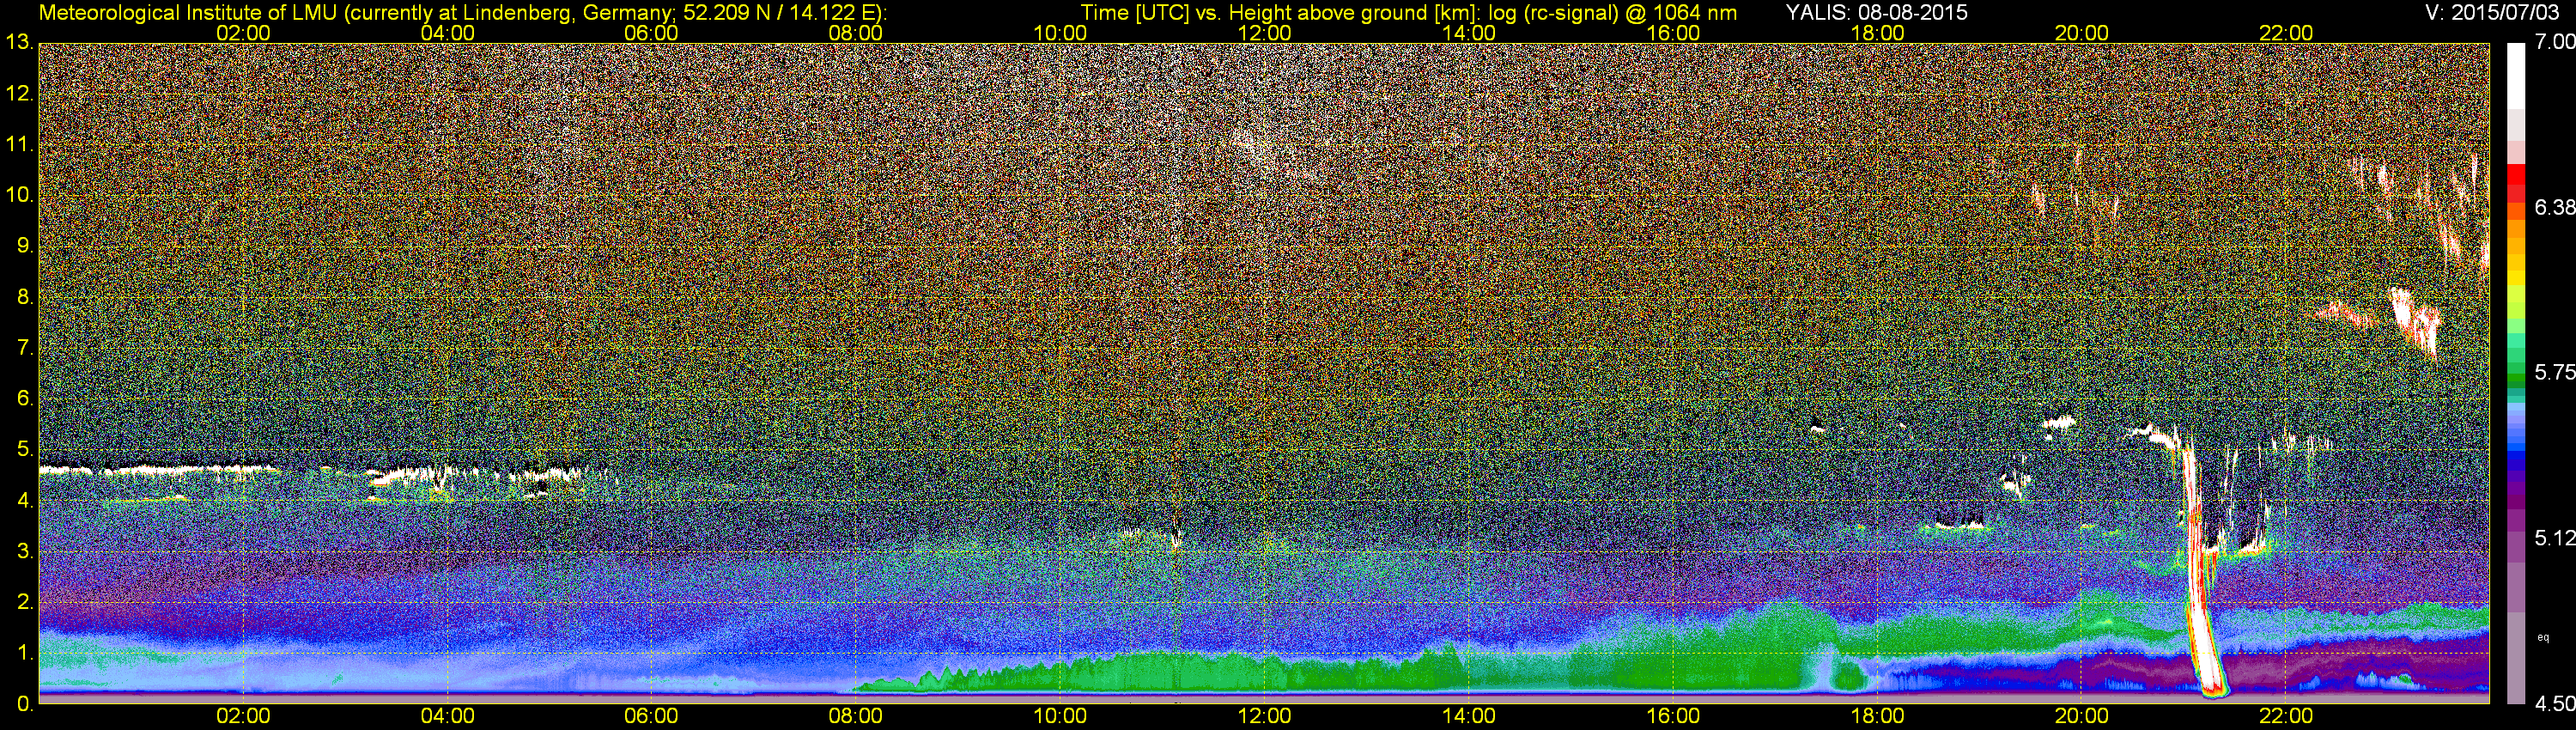Image resolution: width=2576 pixels, height=730 pixels.
Task: Click the 5.75 color scale value
Action: (x=2554, y=373)
